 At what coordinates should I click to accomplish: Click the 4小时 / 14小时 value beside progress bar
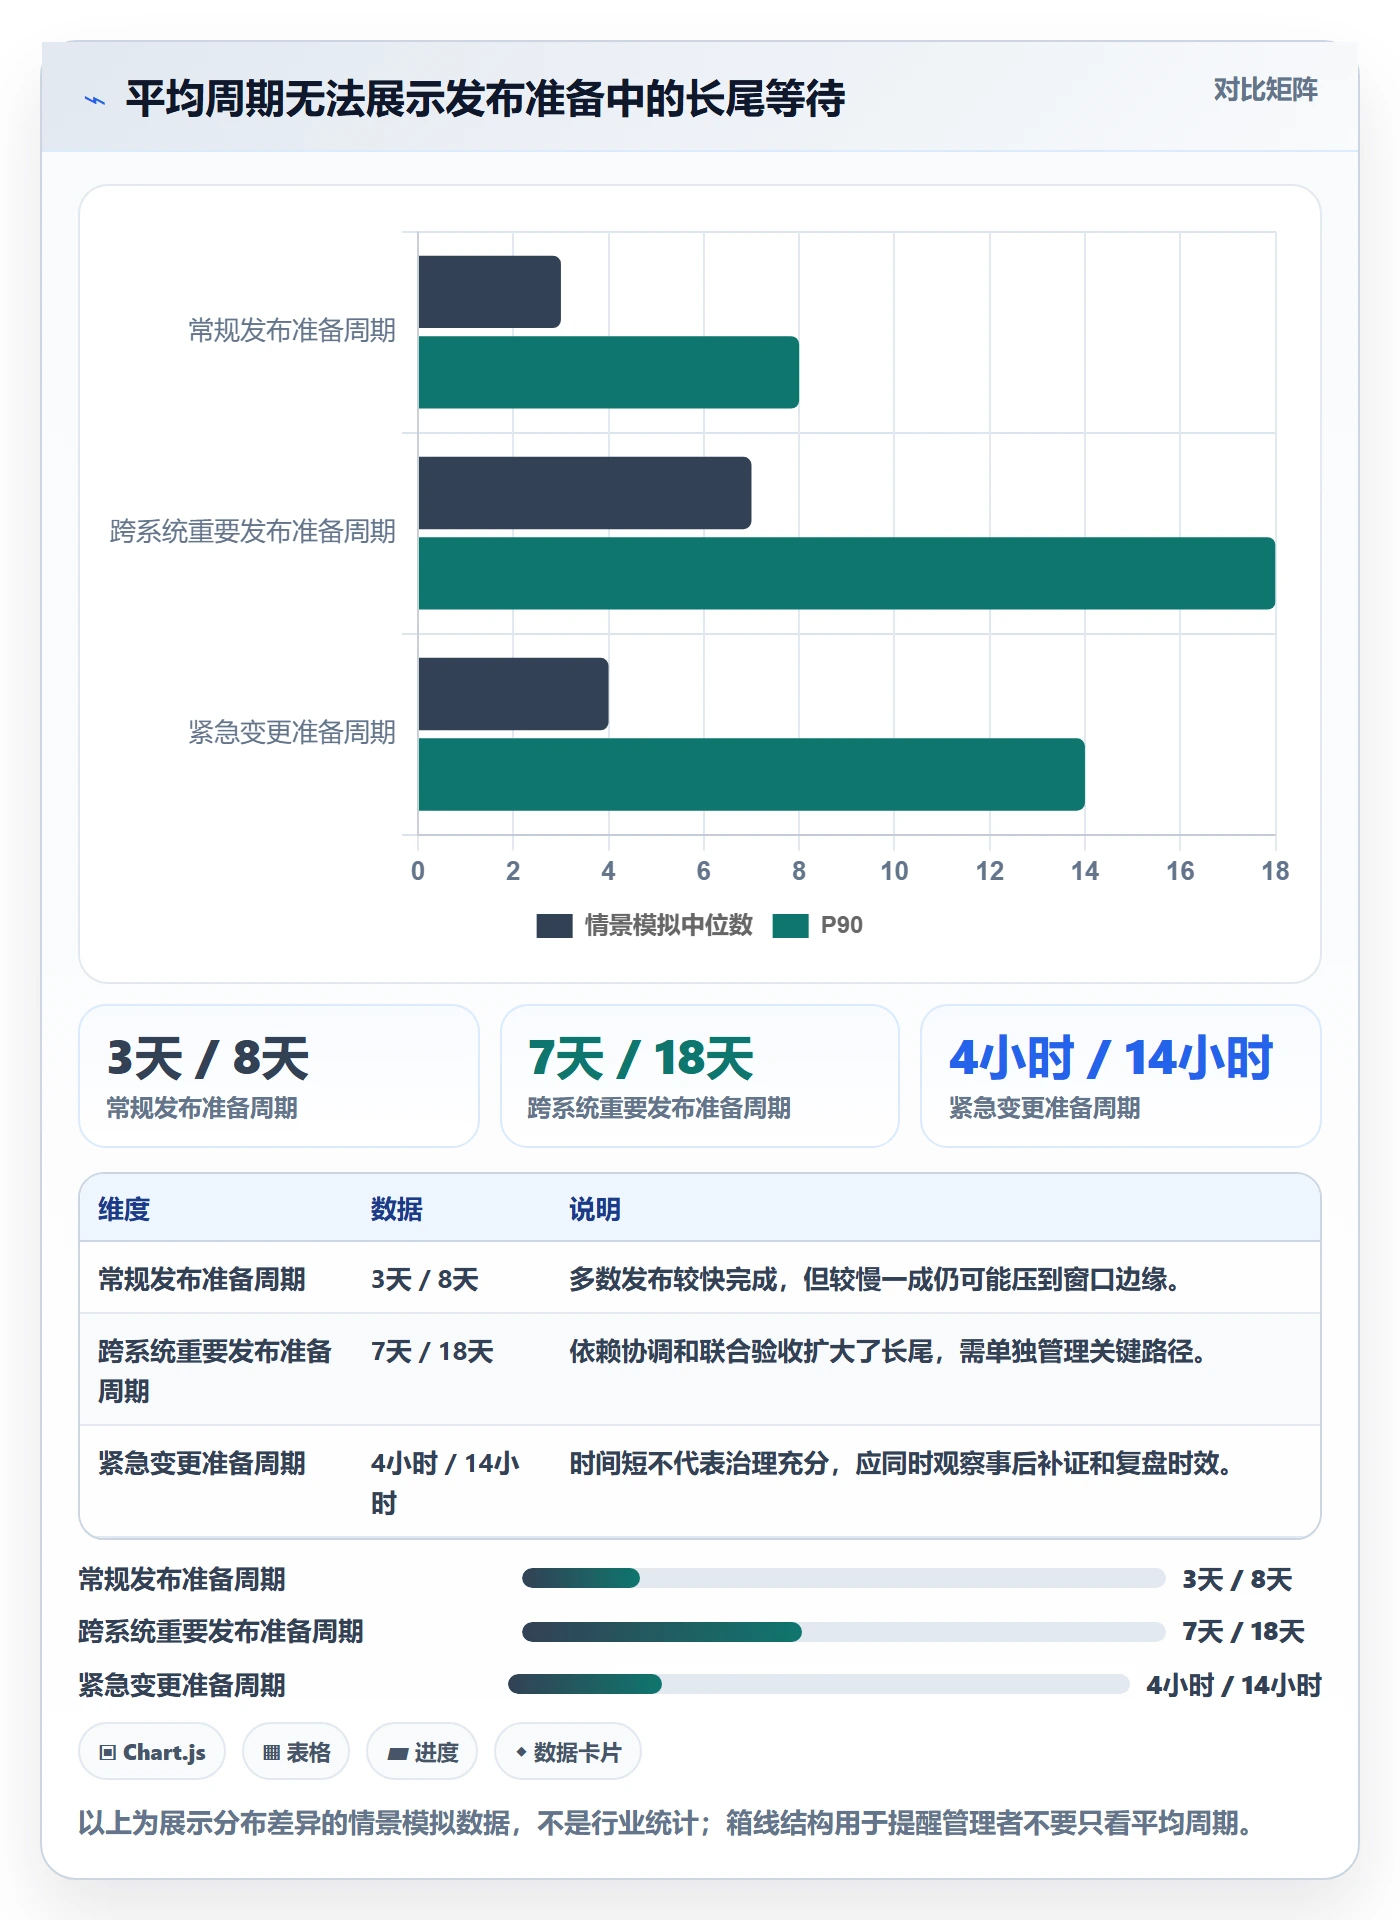click(1234, 1685)
